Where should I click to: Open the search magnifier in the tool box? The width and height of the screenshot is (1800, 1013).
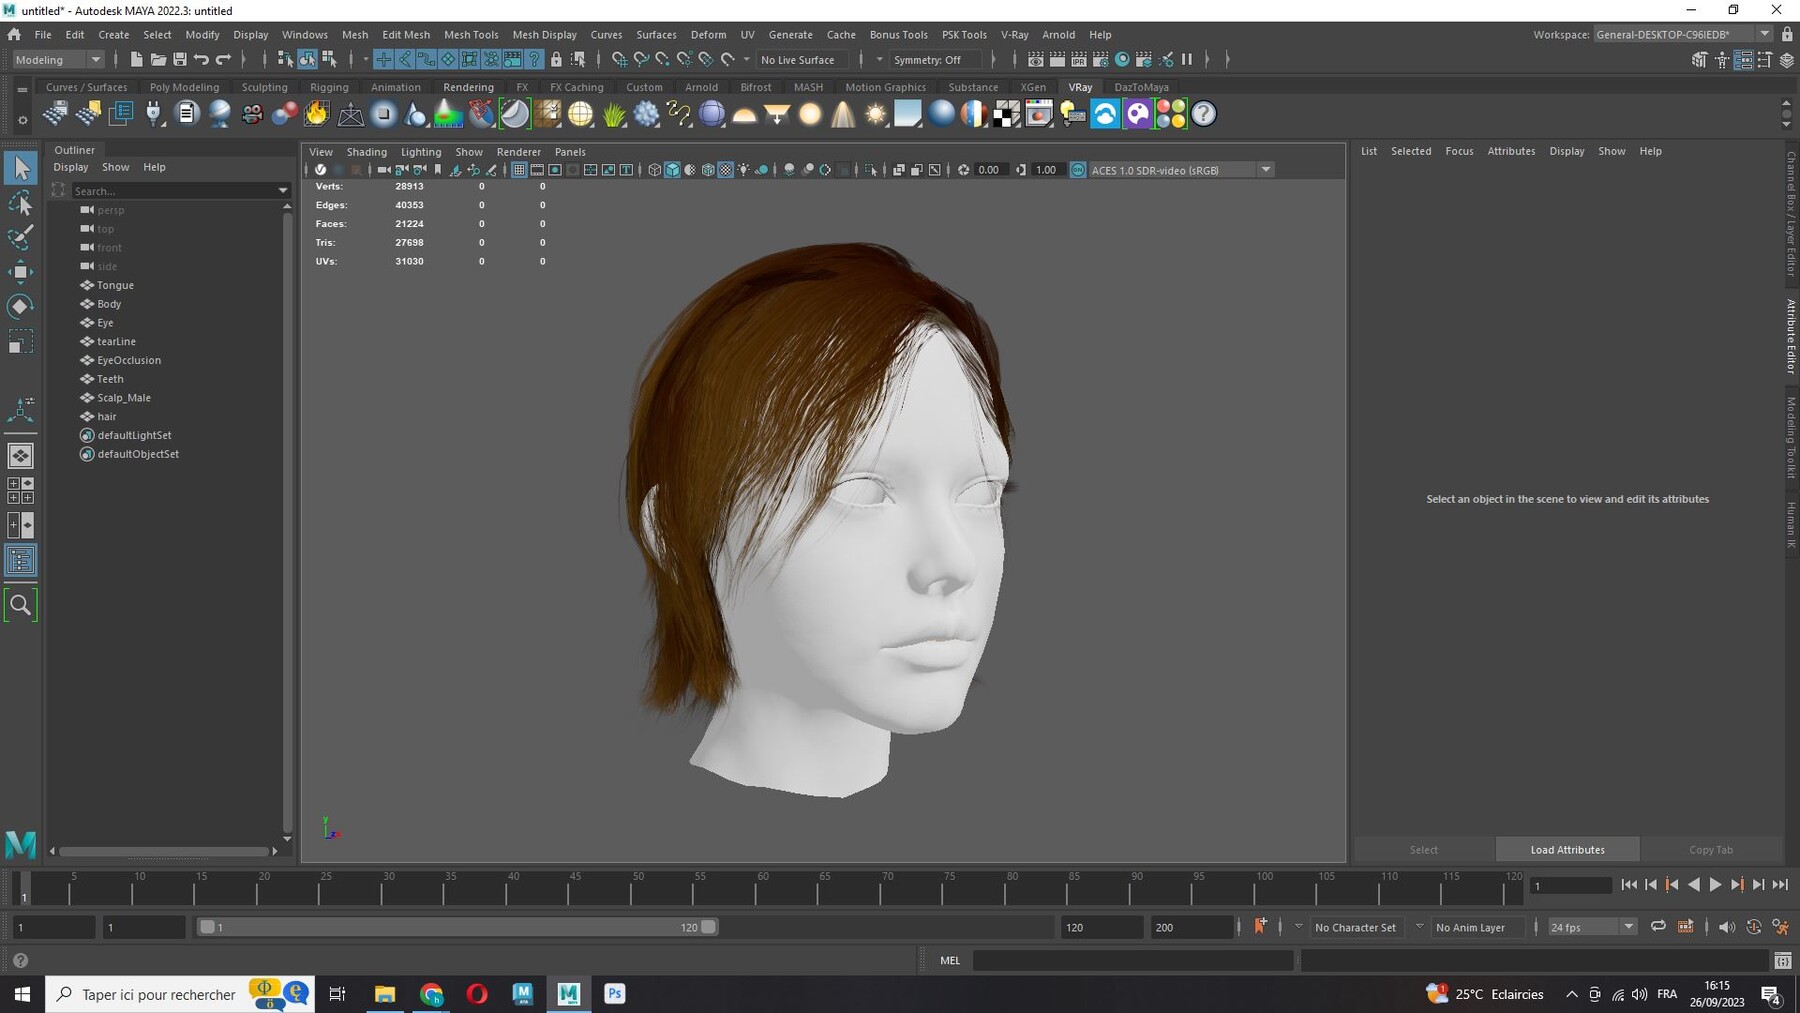(x=21, y=605)
